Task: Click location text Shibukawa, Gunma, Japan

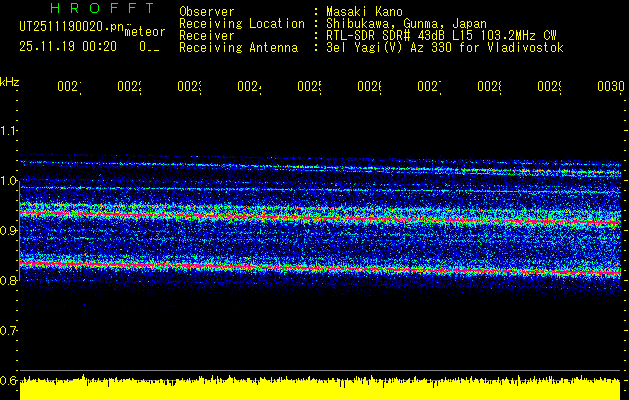Action: (406, 24)
